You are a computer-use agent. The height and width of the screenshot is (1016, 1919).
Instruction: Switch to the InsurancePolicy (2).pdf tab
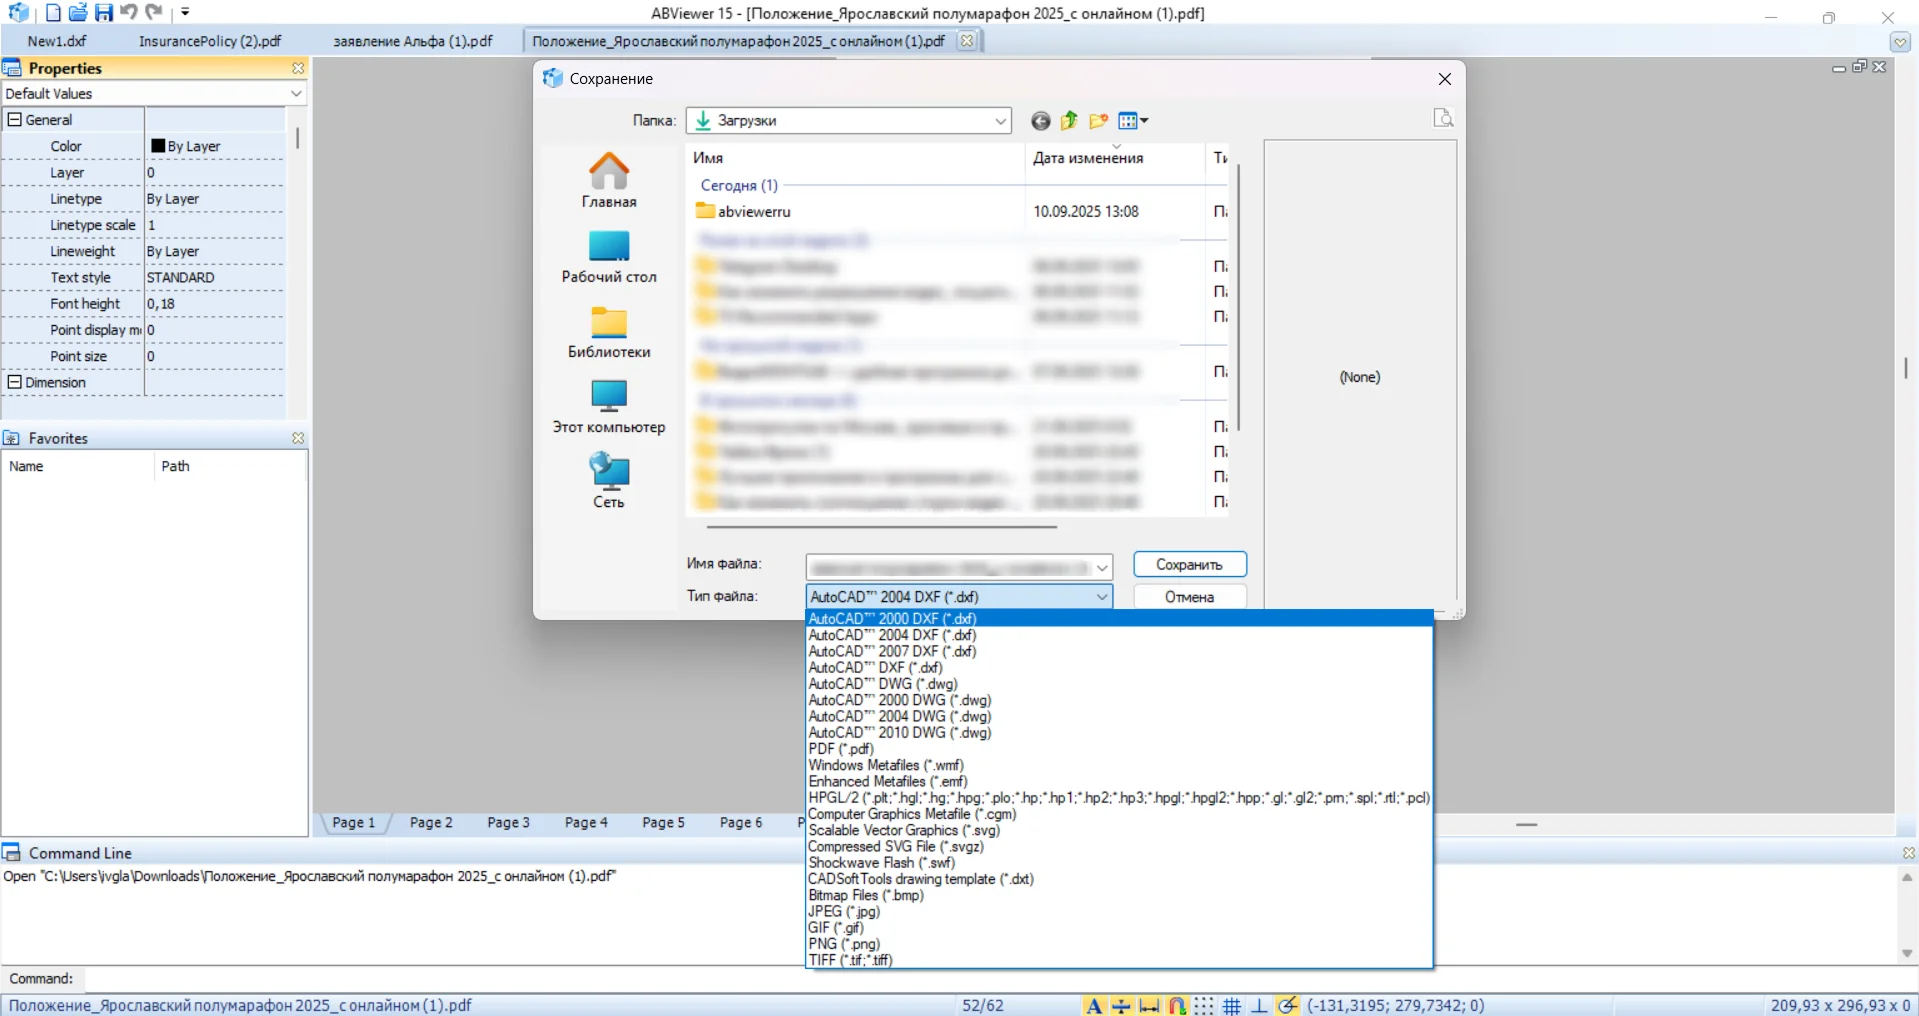210,41
